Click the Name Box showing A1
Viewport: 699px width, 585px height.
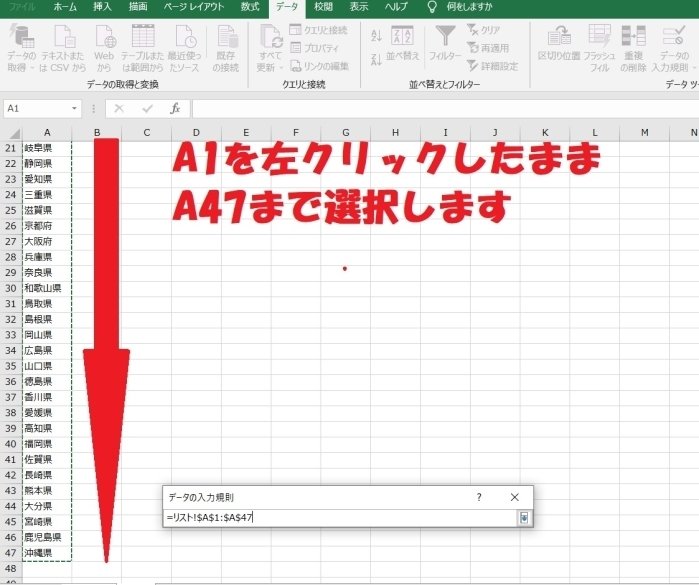[37, 108]
